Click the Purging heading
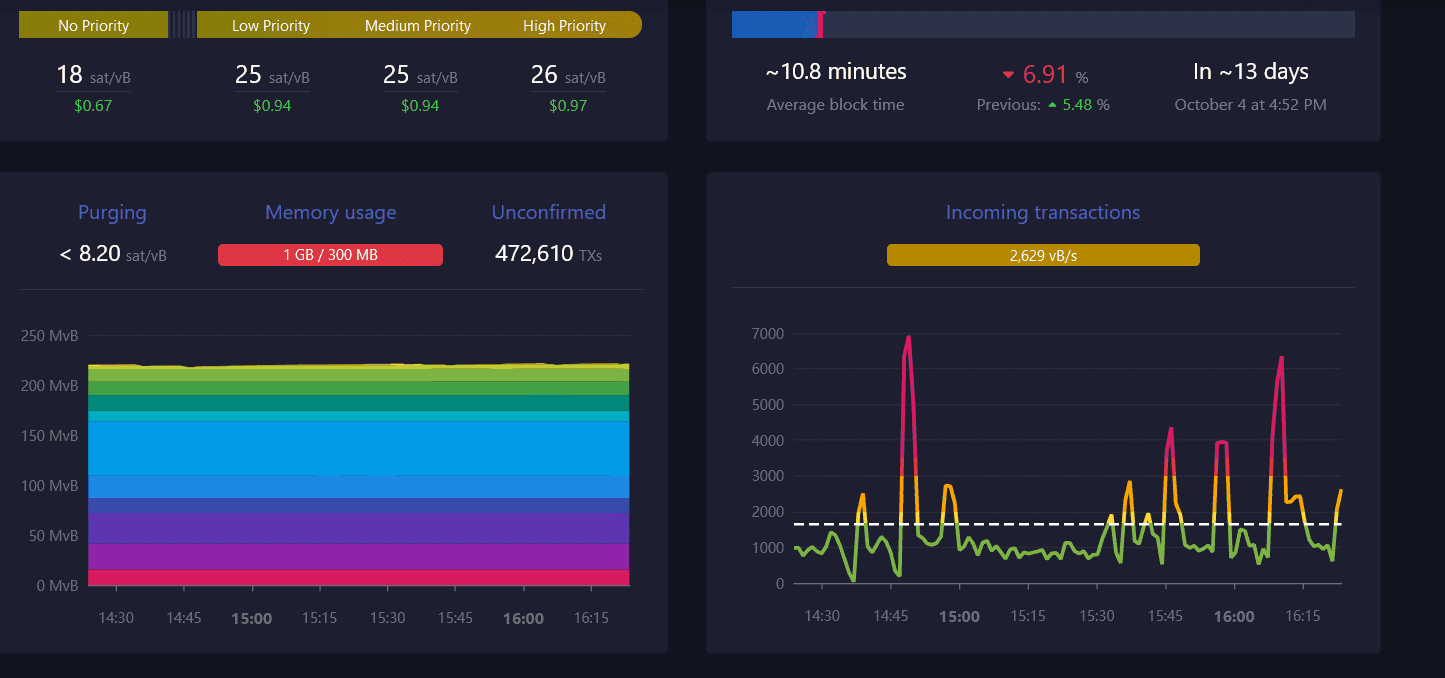This screenshot has height=678, width=1445. (112, 212)
